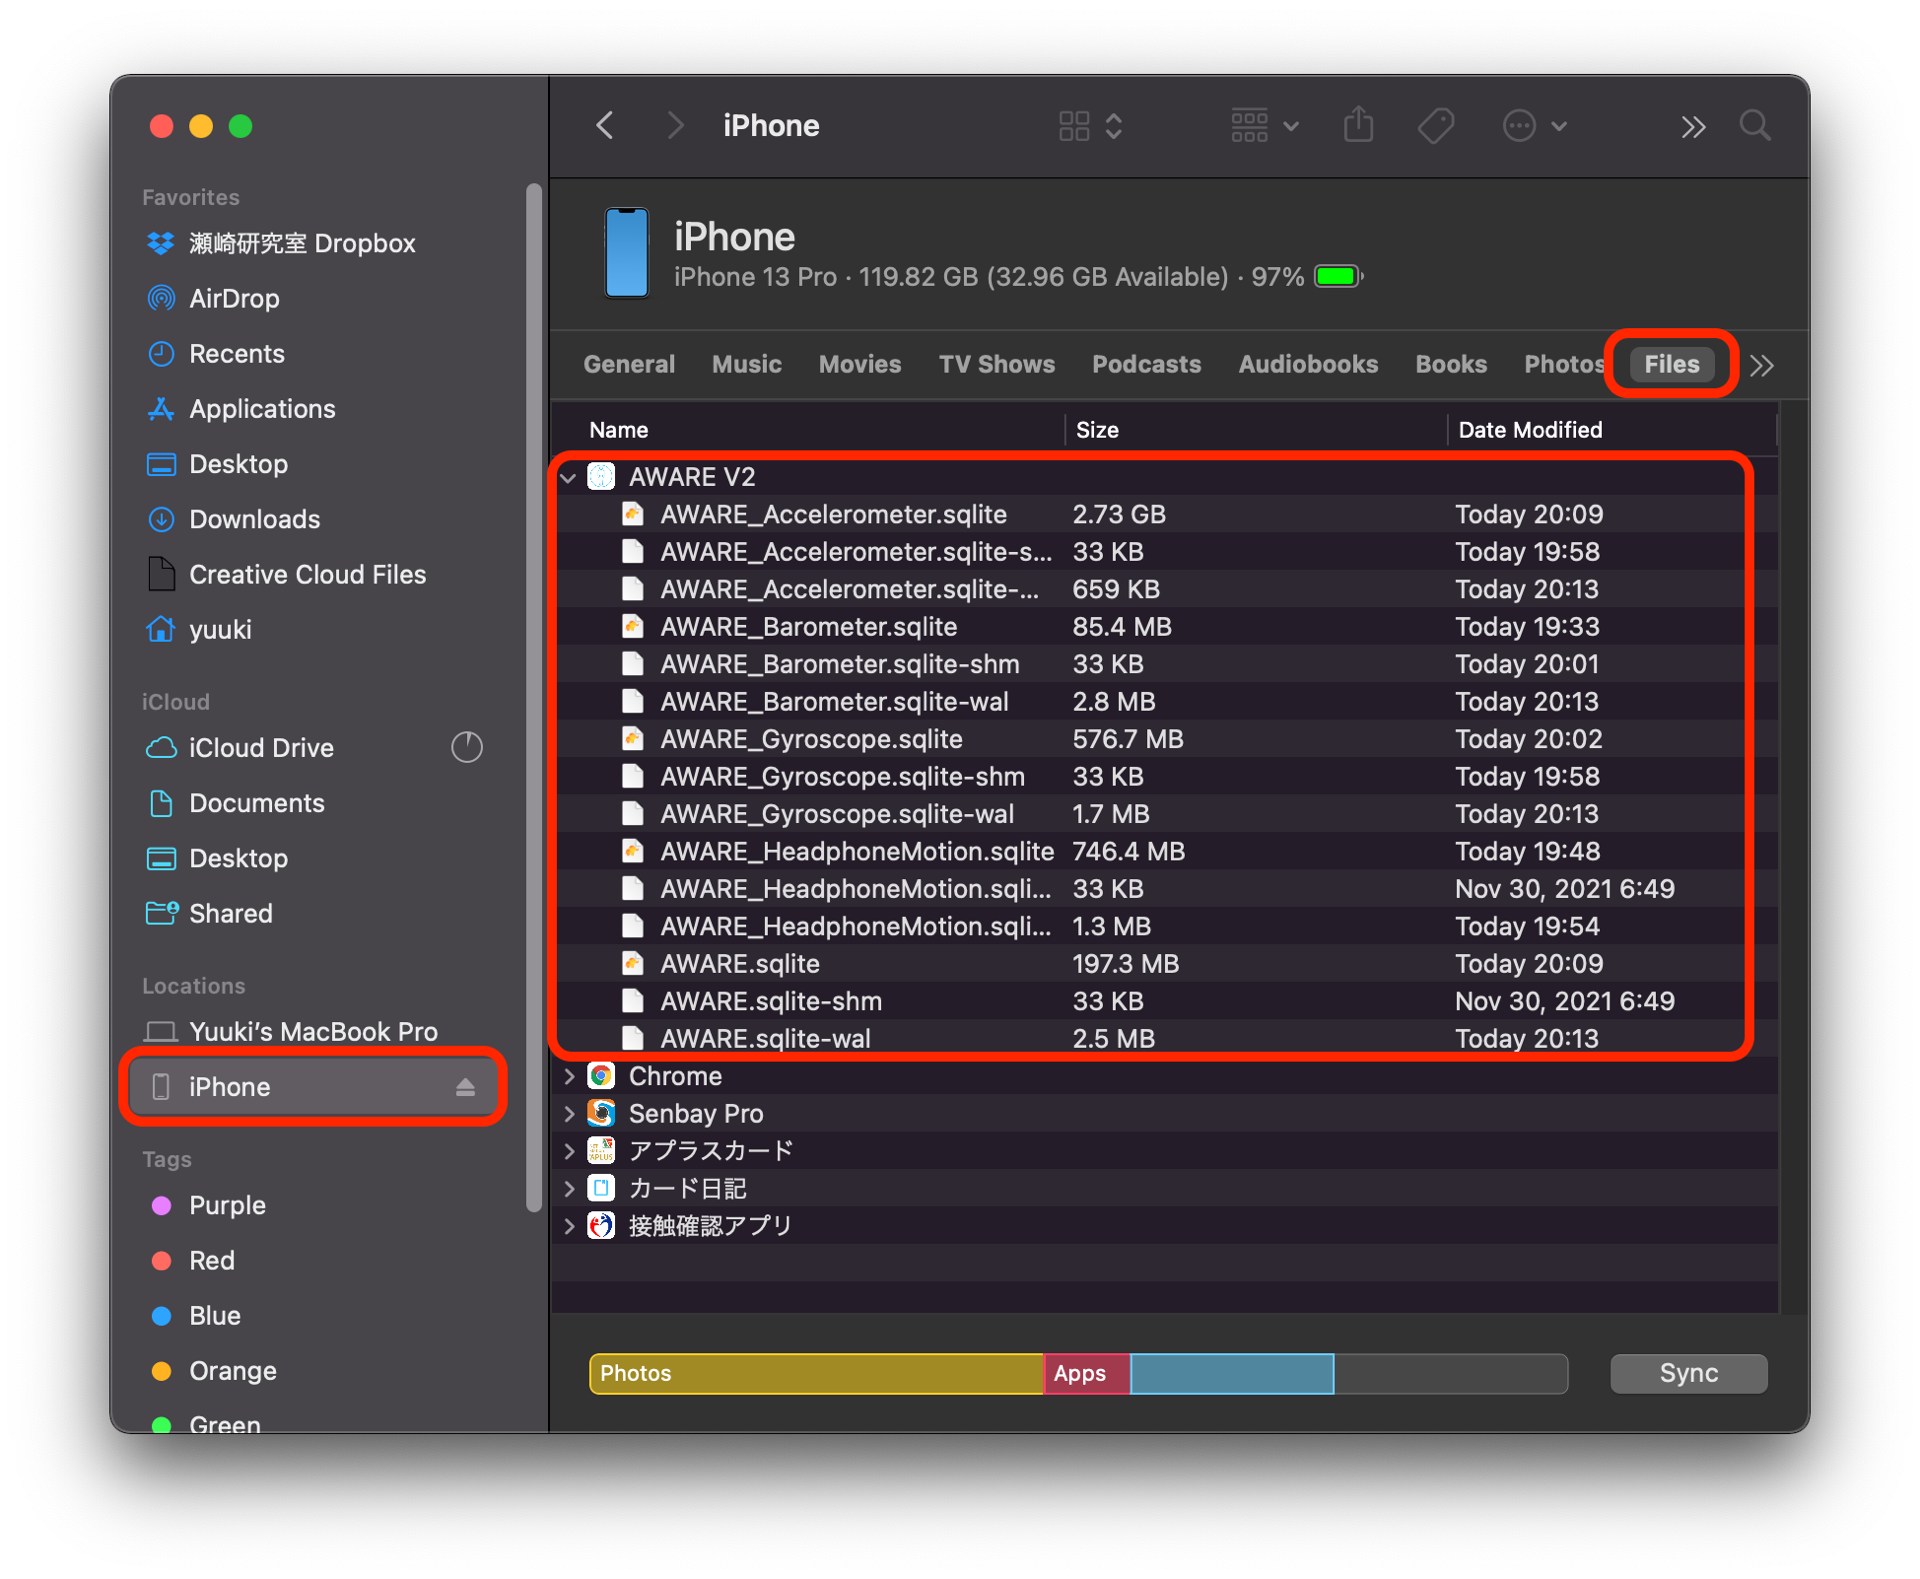The width and height of the screenshot is (1920, 1579).
Task: Show more tabs with the tab overflow chevron
Action: tap(1762, 365)
